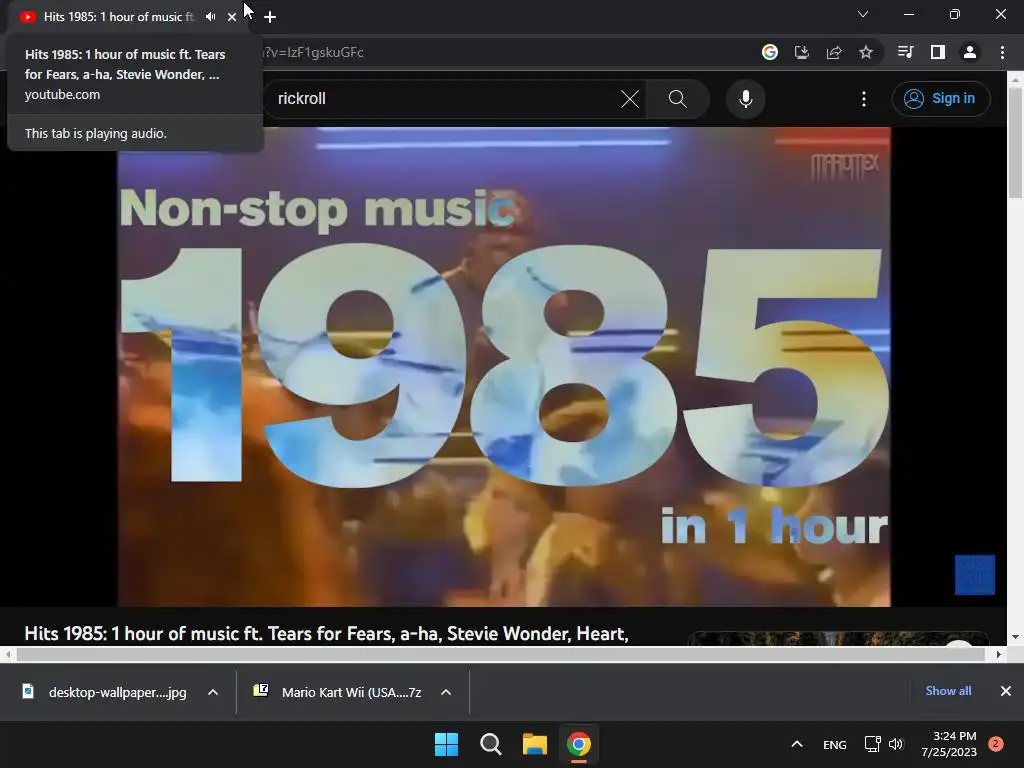
Task: Click the vertical scrollbar thumb
Action: point(1016,142)
